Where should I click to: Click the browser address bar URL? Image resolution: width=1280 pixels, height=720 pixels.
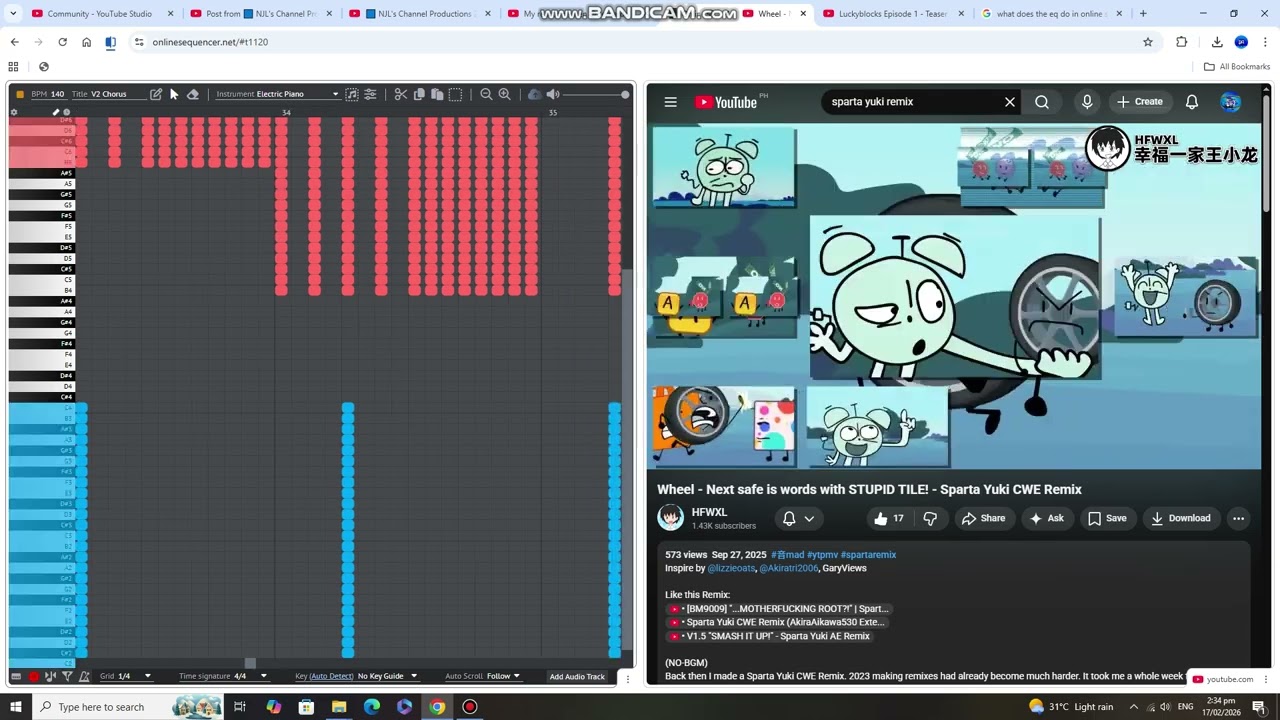click(x=640, y=42)
